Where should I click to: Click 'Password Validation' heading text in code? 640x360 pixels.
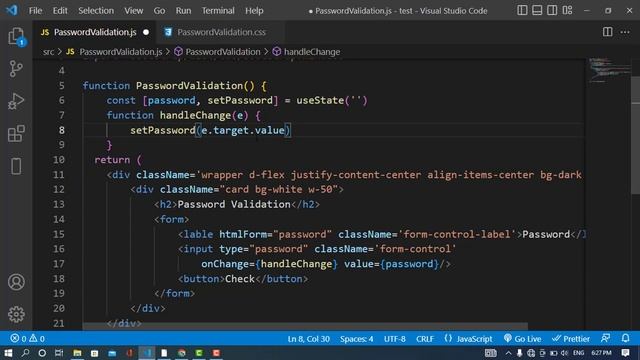point(234,204)
